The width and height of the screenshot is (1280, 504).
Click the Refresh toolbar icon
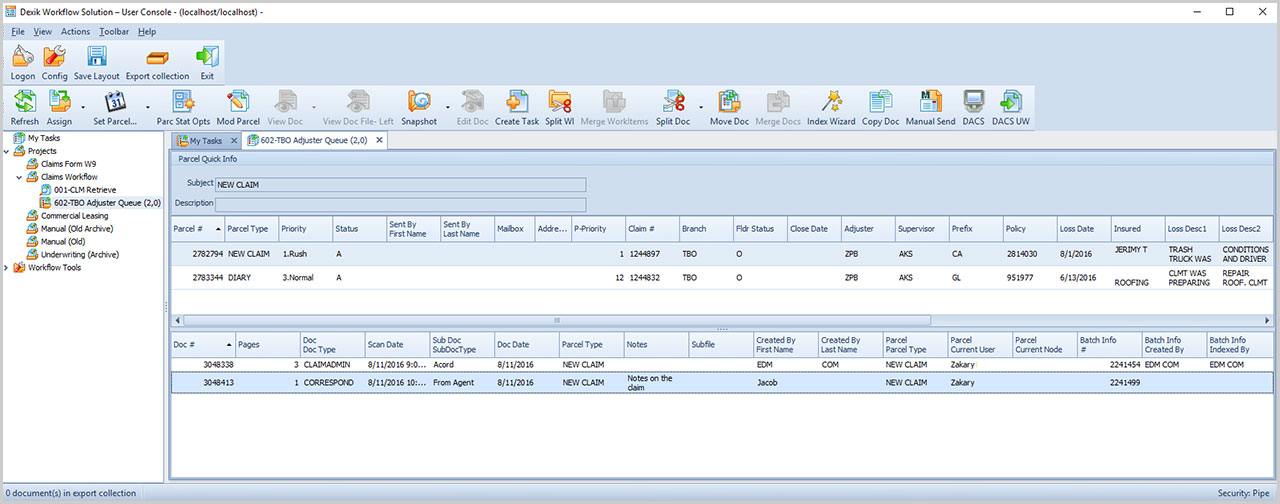24,101
